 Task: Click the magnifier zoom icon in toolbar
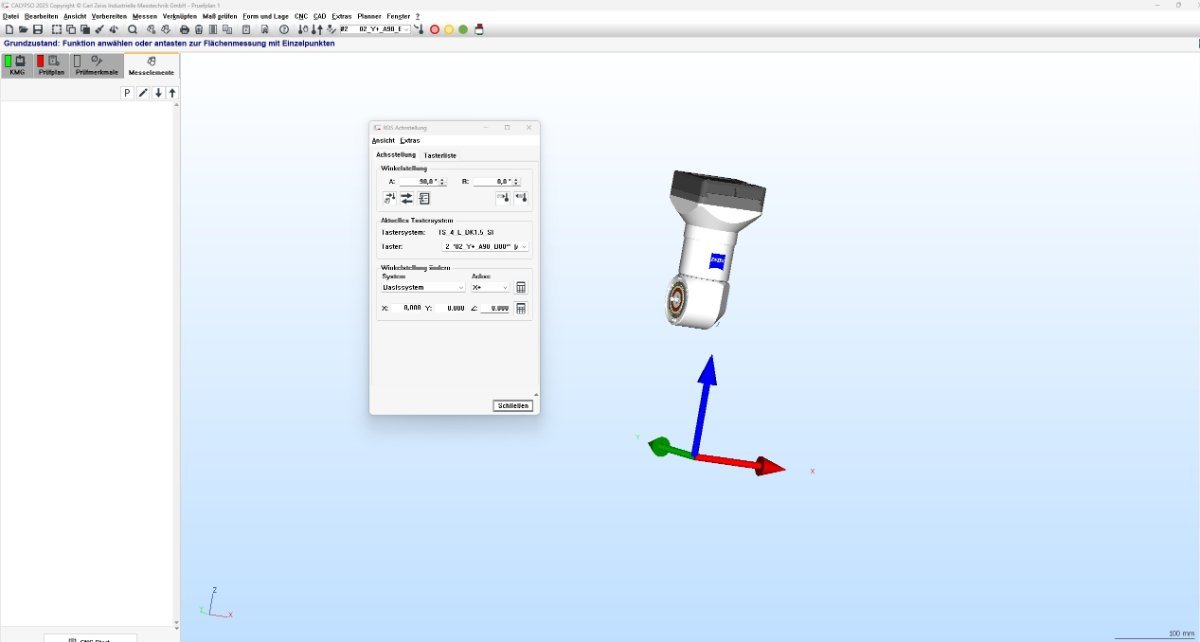(132, 30)
